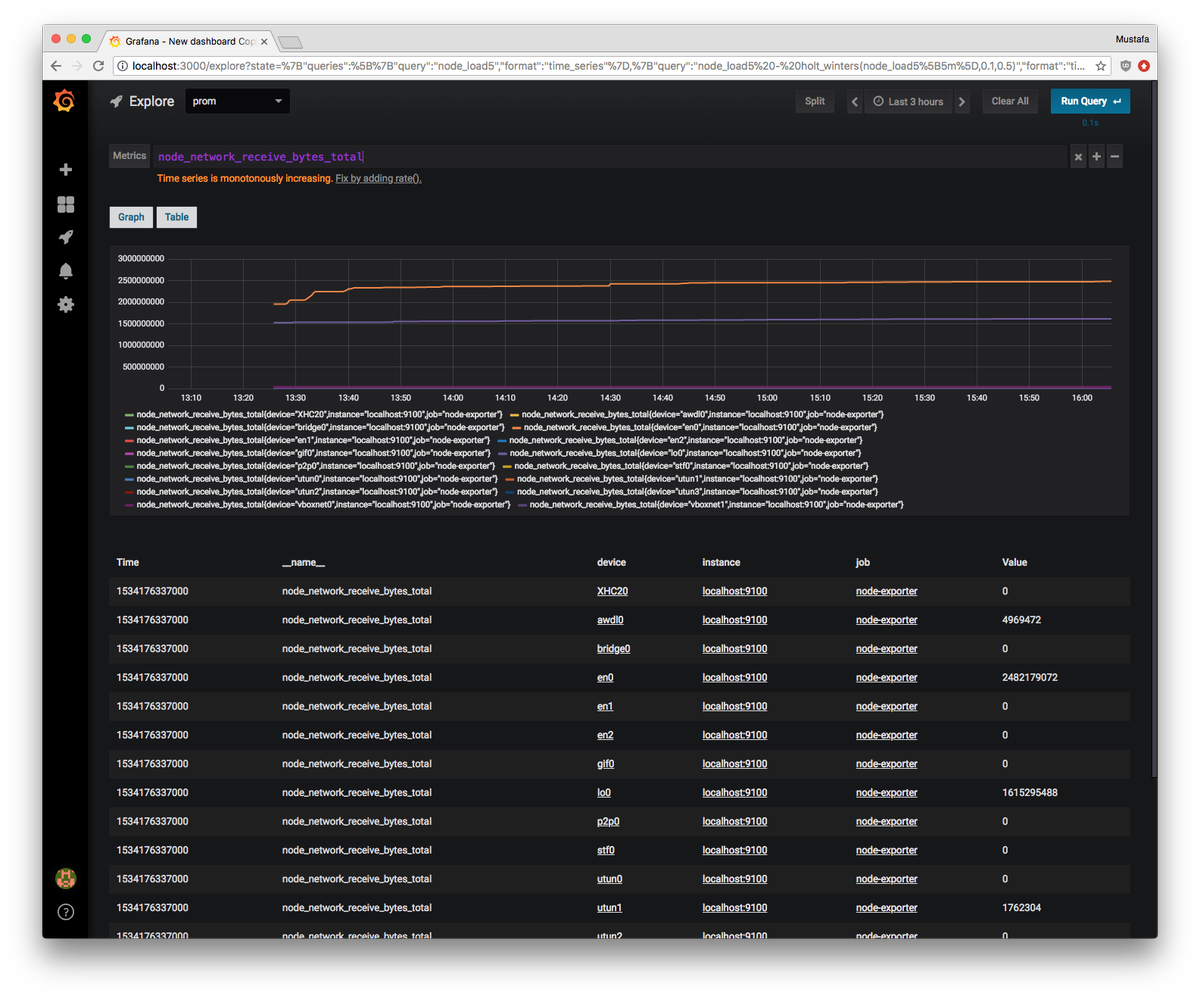Click the en0 device link
The height and width of the screenshot is (999, 1200).
pos(605,677)
